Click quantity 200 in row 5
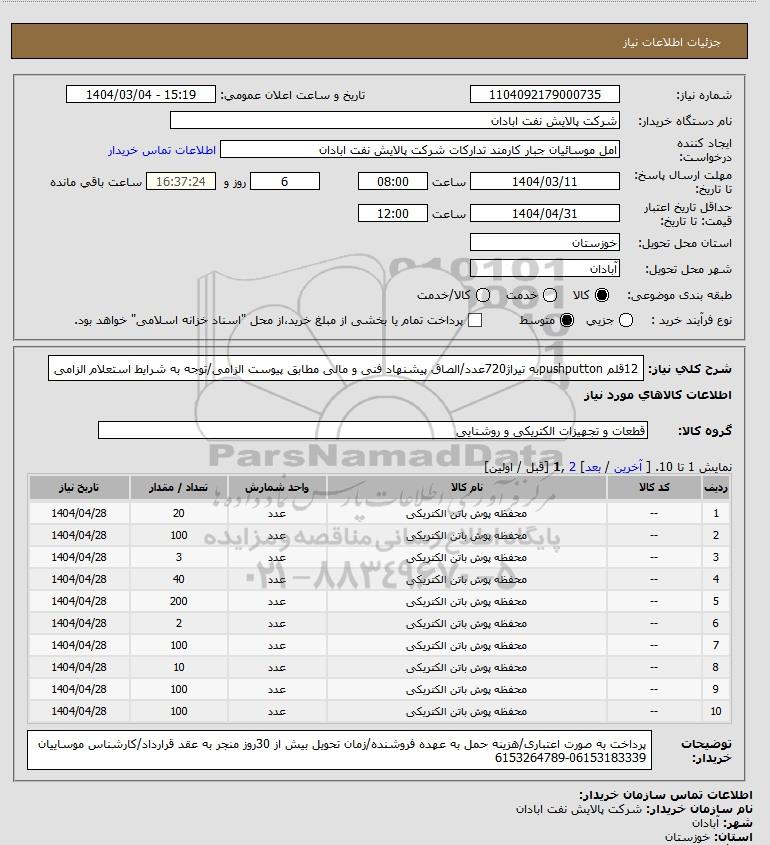 pos(179,601)
